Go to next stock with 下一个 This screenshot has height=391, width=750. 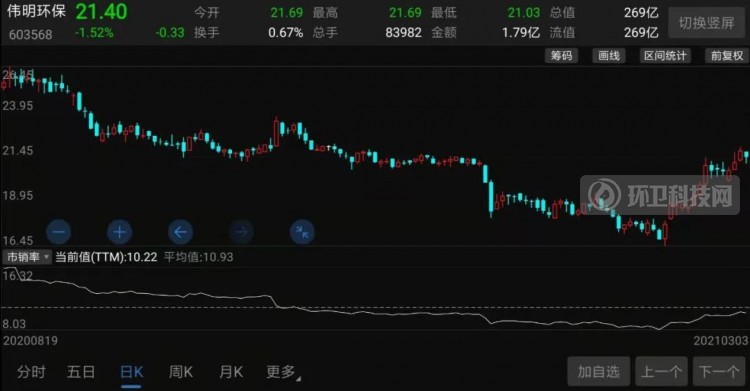719,371
